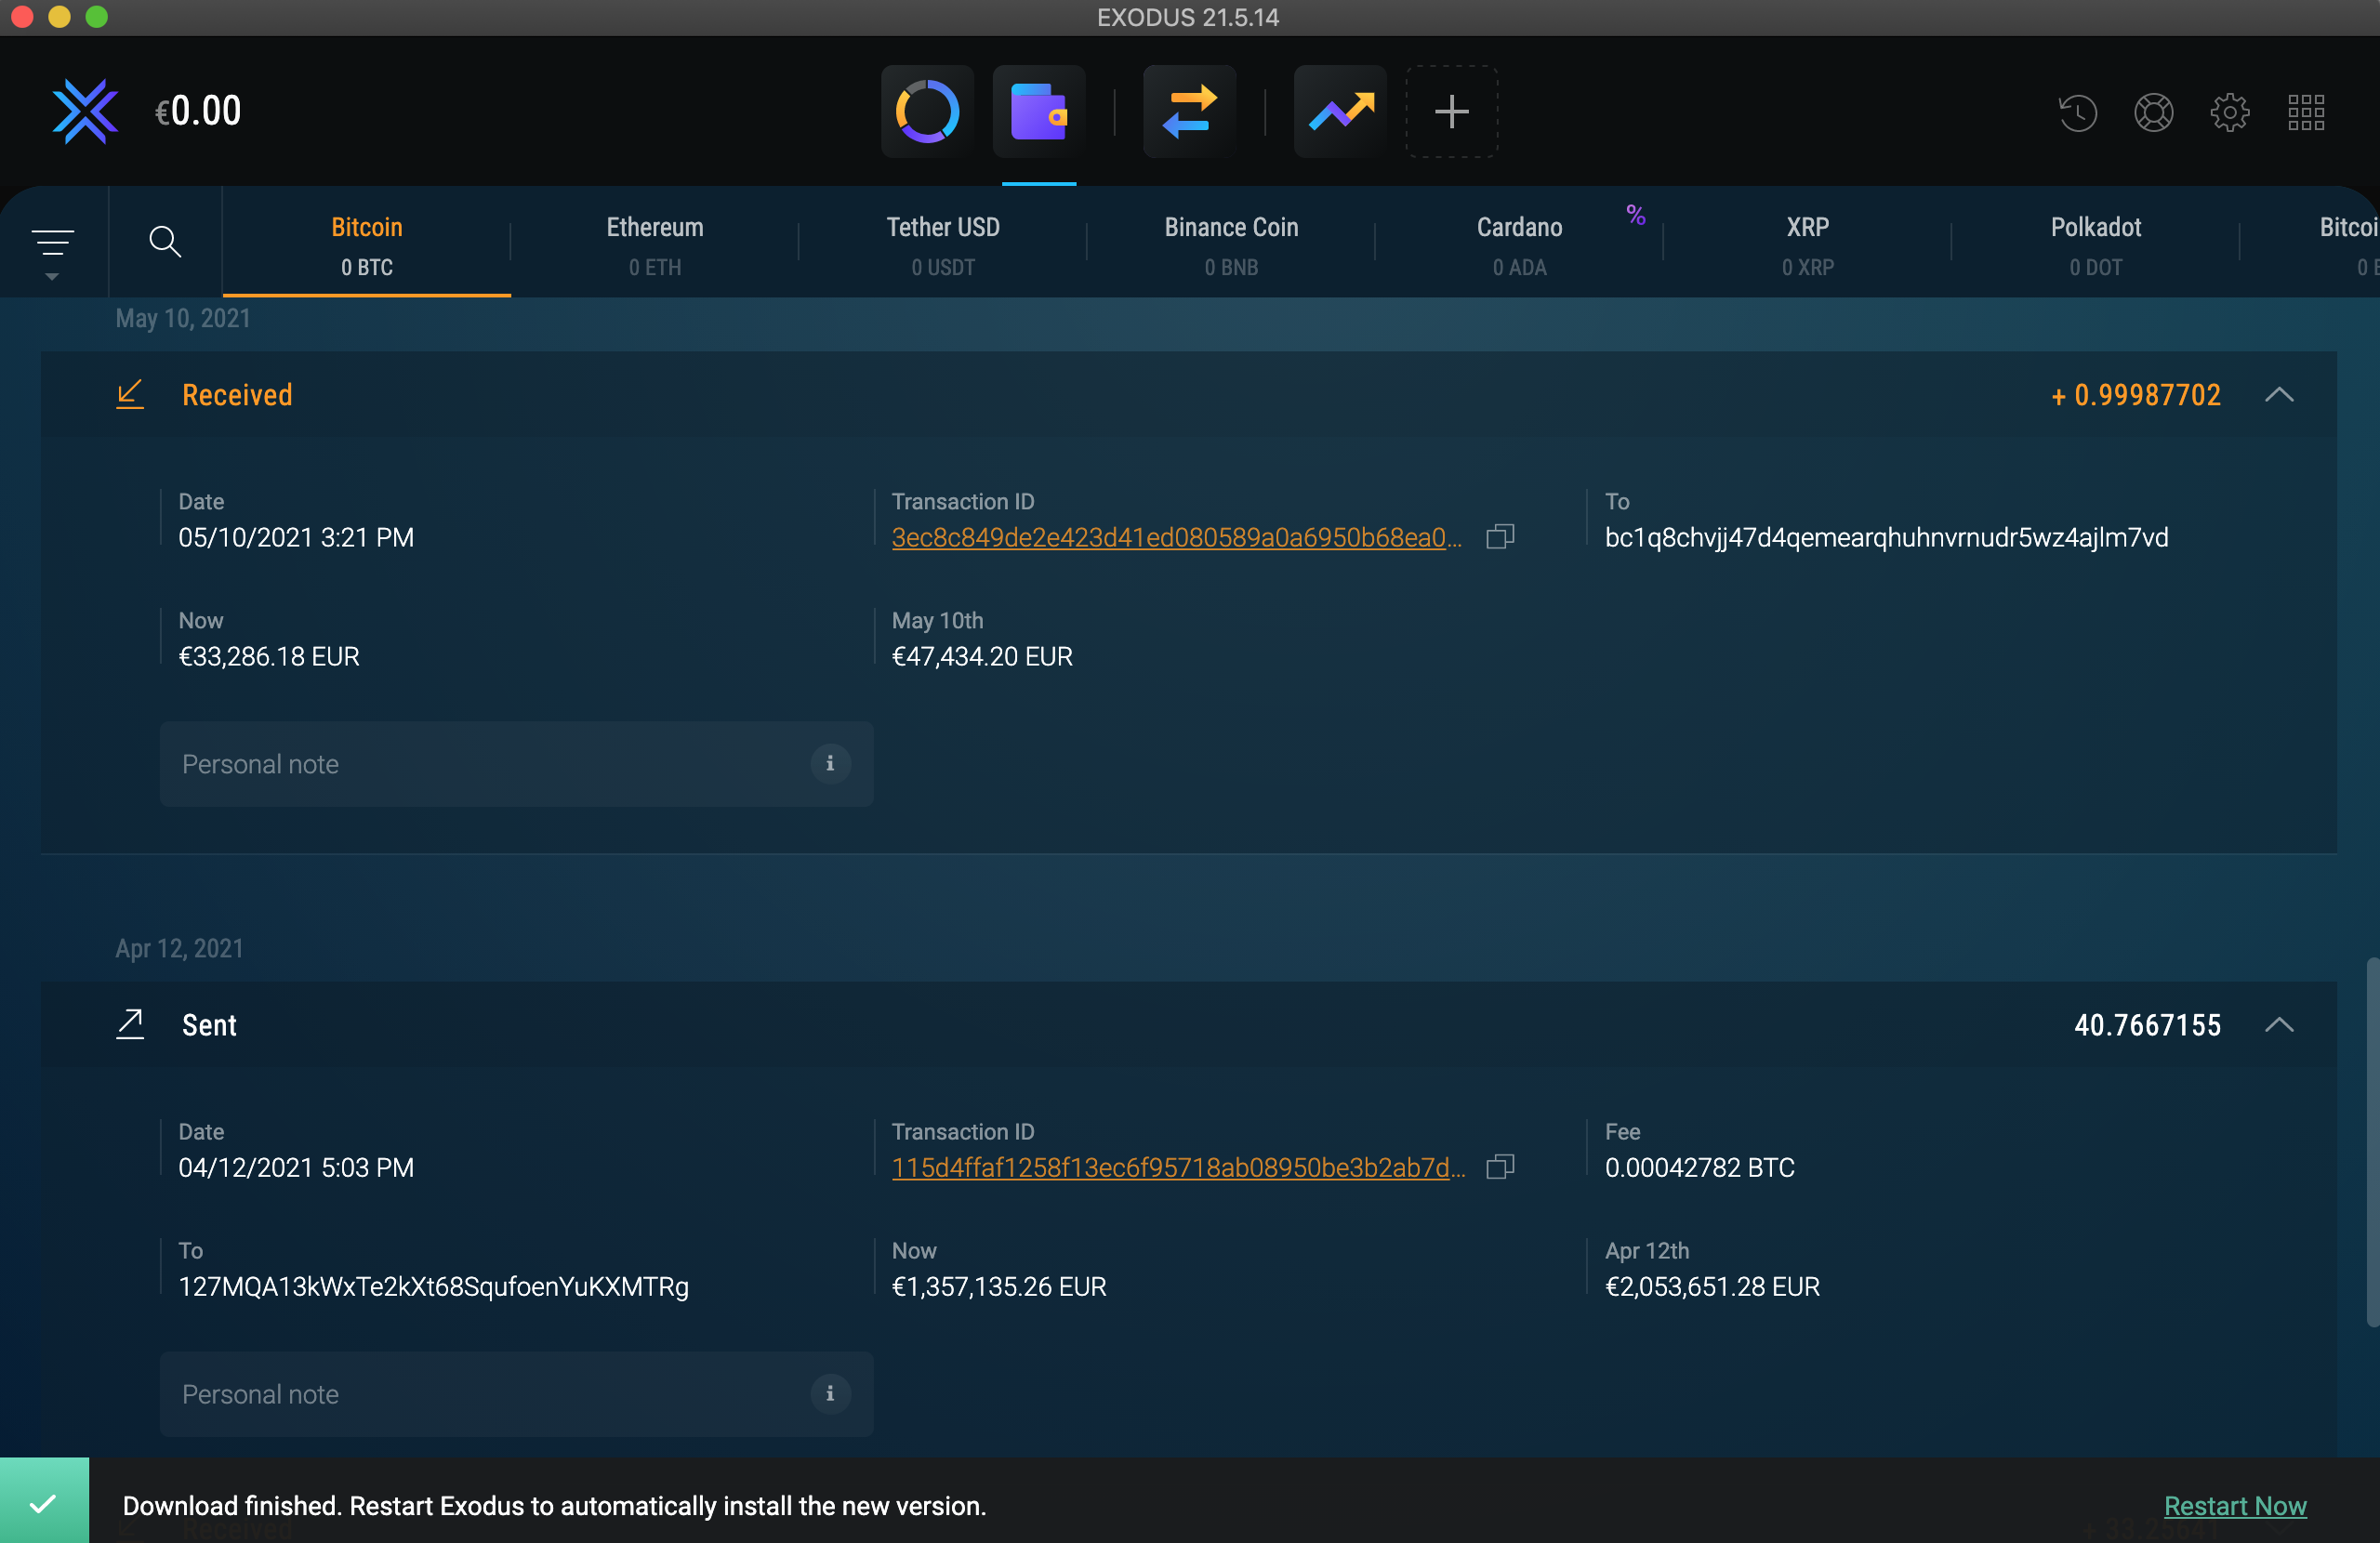Click address 127MQA13kWxTe2kXt68SqufoenYuKXMTRg
This screenshot has height=1543, width=2380.
click(434, 1287)
